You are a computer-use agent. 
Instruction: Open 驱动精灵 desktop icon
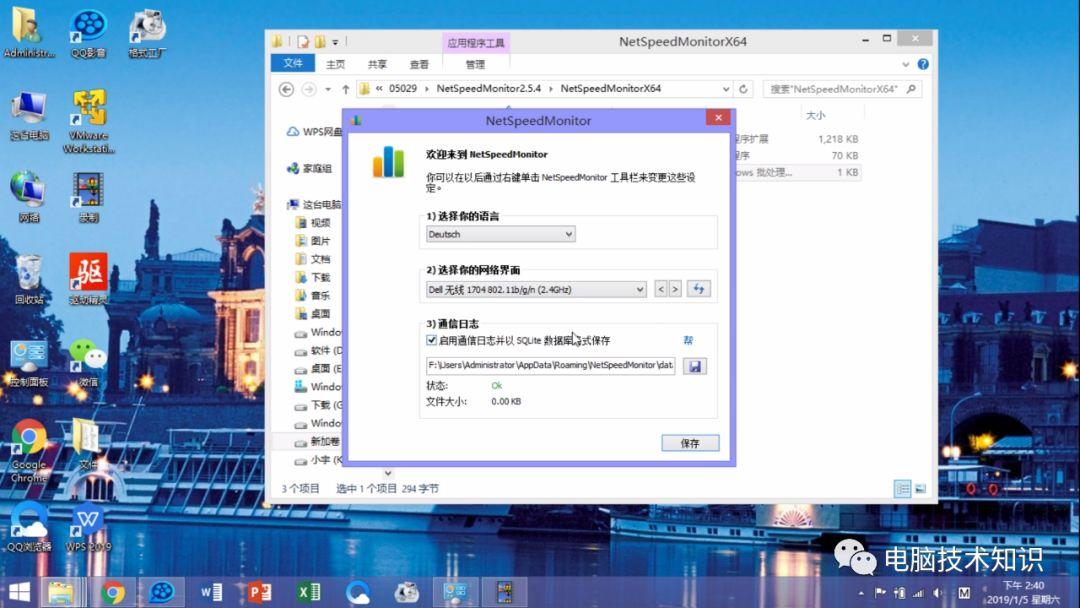coord(88,280)
